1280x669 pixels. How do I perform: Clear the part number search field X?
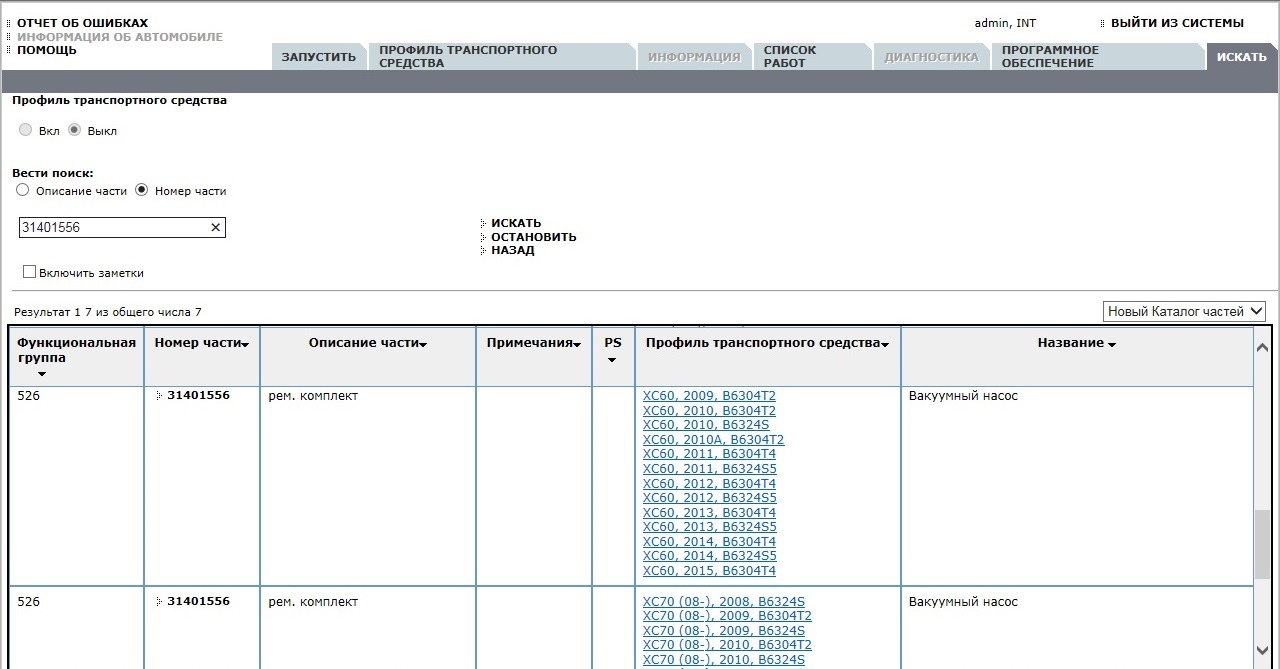[x=215, y=228]
